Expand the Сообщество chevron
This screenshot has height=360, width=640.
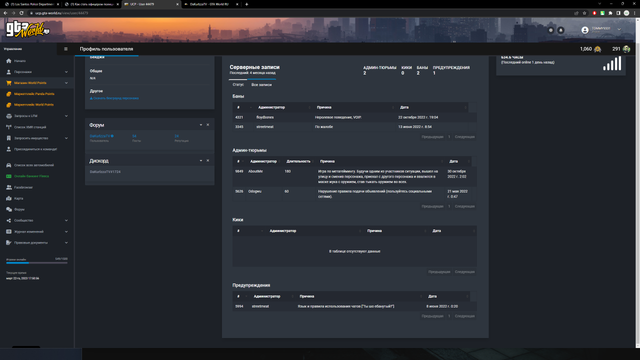[x=66, y=220]
